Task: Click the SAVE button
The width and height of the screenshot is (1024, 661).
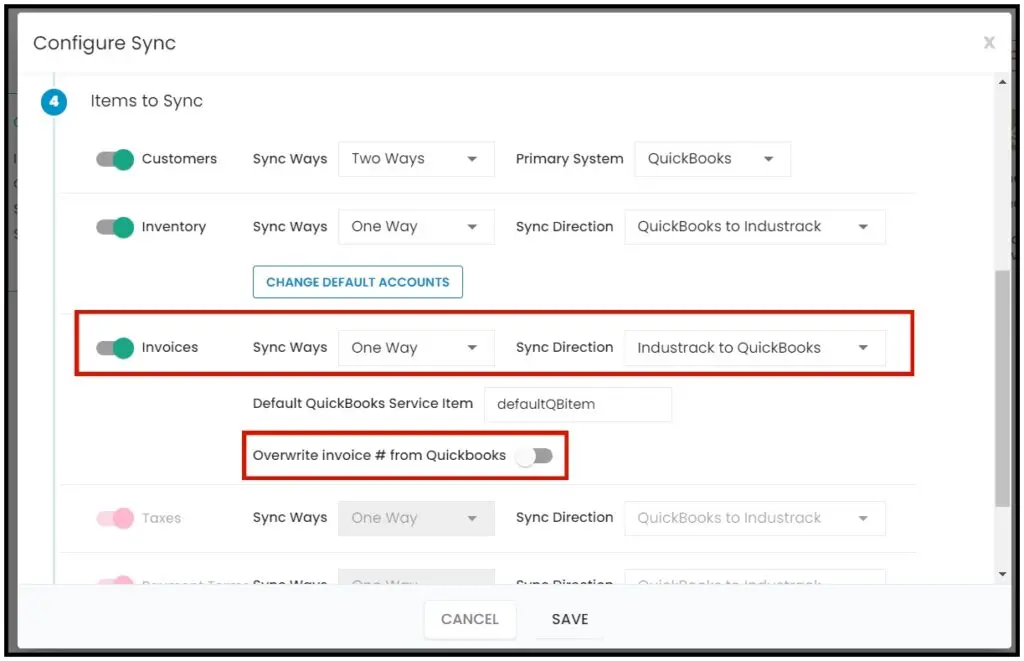Action: coord(570,619)
